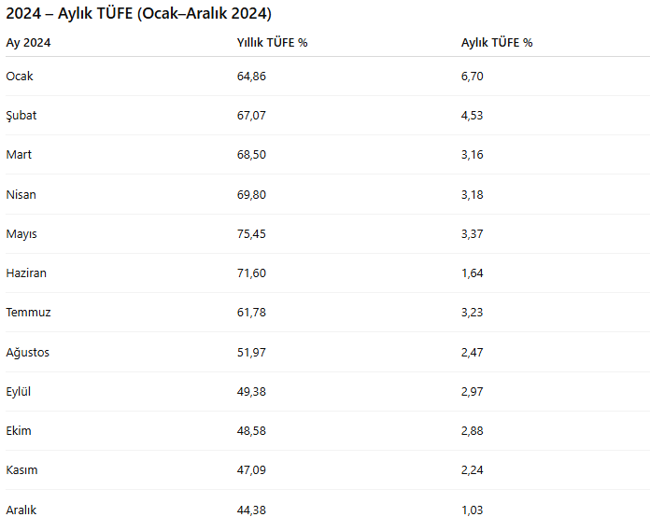Click the 'Mart' month cell
The width and height of the screenshot is (650, 531).
click(19, 155)
